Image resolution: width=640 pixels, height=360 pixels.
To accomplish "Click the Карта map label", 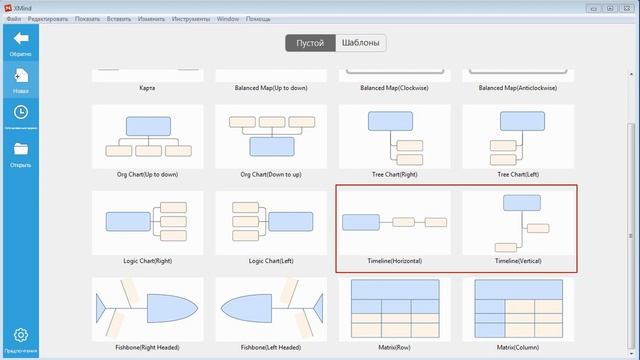I will click(147, 88).
